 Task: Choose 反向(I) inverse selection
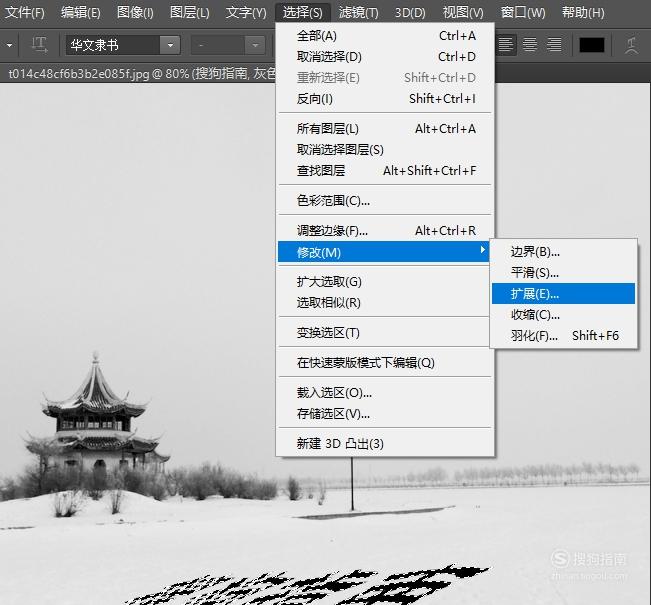point(386,99)
